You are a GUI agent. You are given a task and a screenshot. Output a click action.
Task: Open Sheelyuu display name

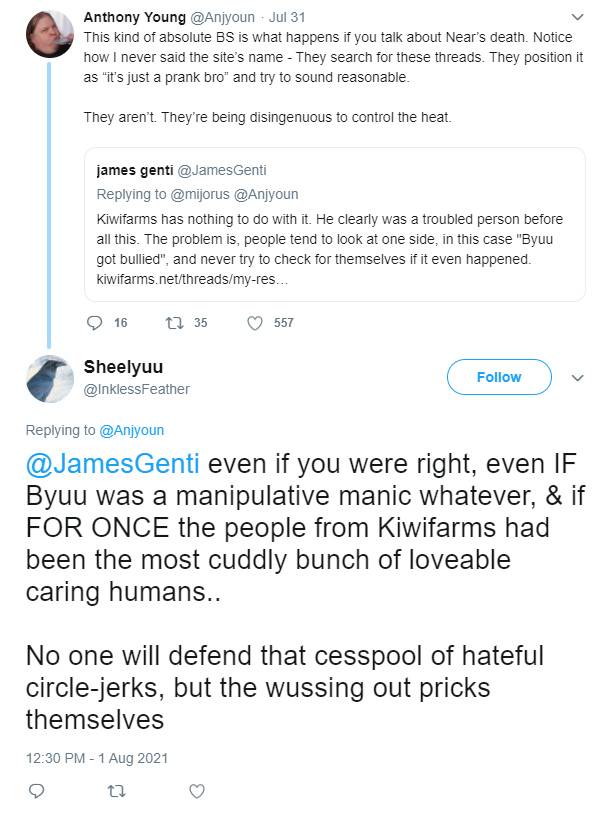[x=123, y=367]
